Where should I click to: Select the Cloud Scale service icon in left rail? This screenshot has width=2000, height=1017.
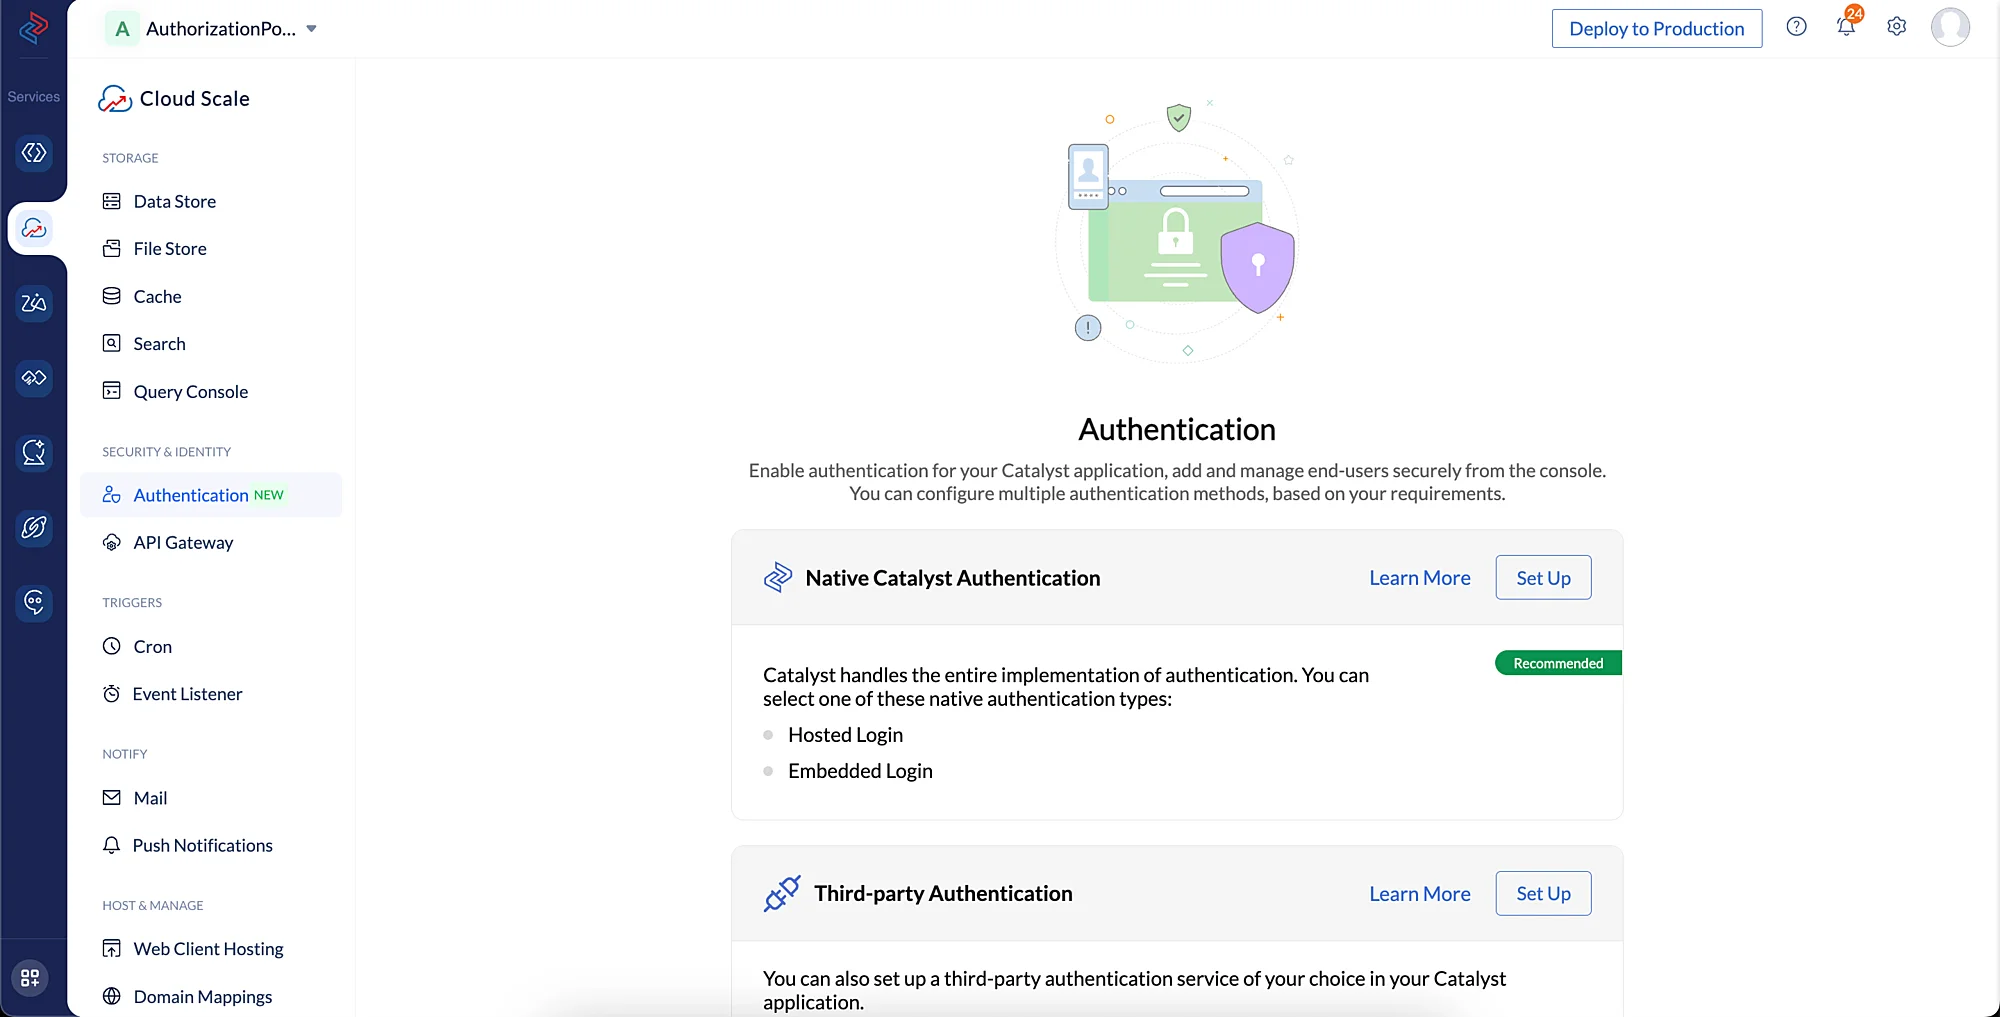click(34, 229)
